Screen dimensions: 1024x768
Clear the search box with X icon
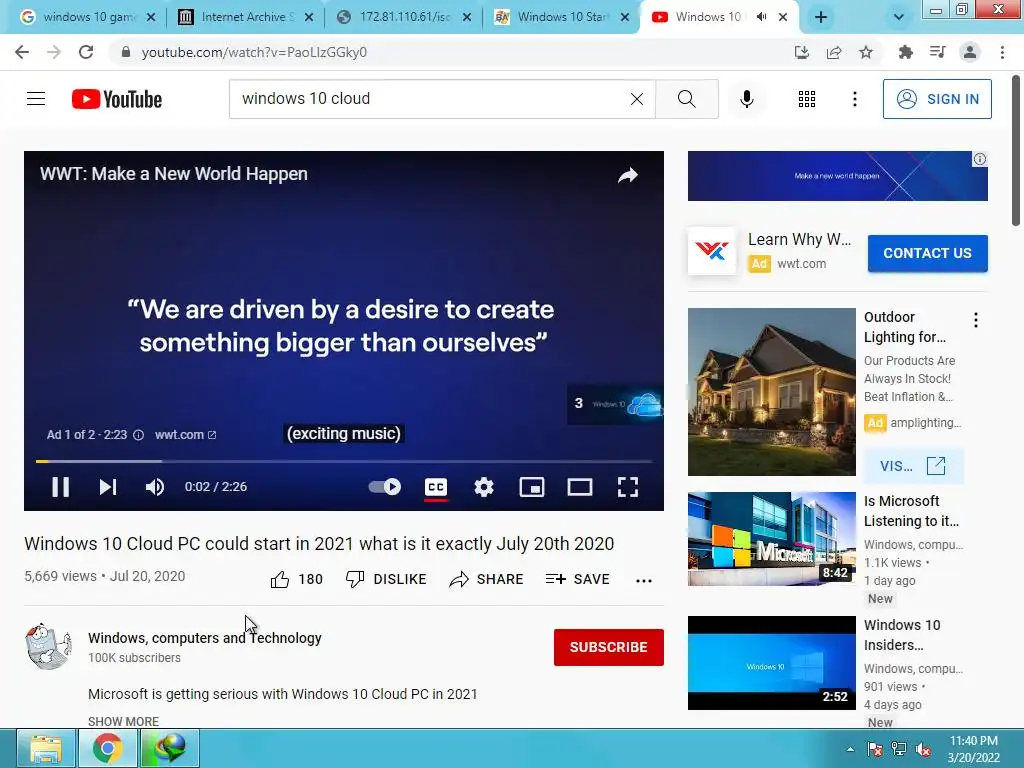pos(636,99)
